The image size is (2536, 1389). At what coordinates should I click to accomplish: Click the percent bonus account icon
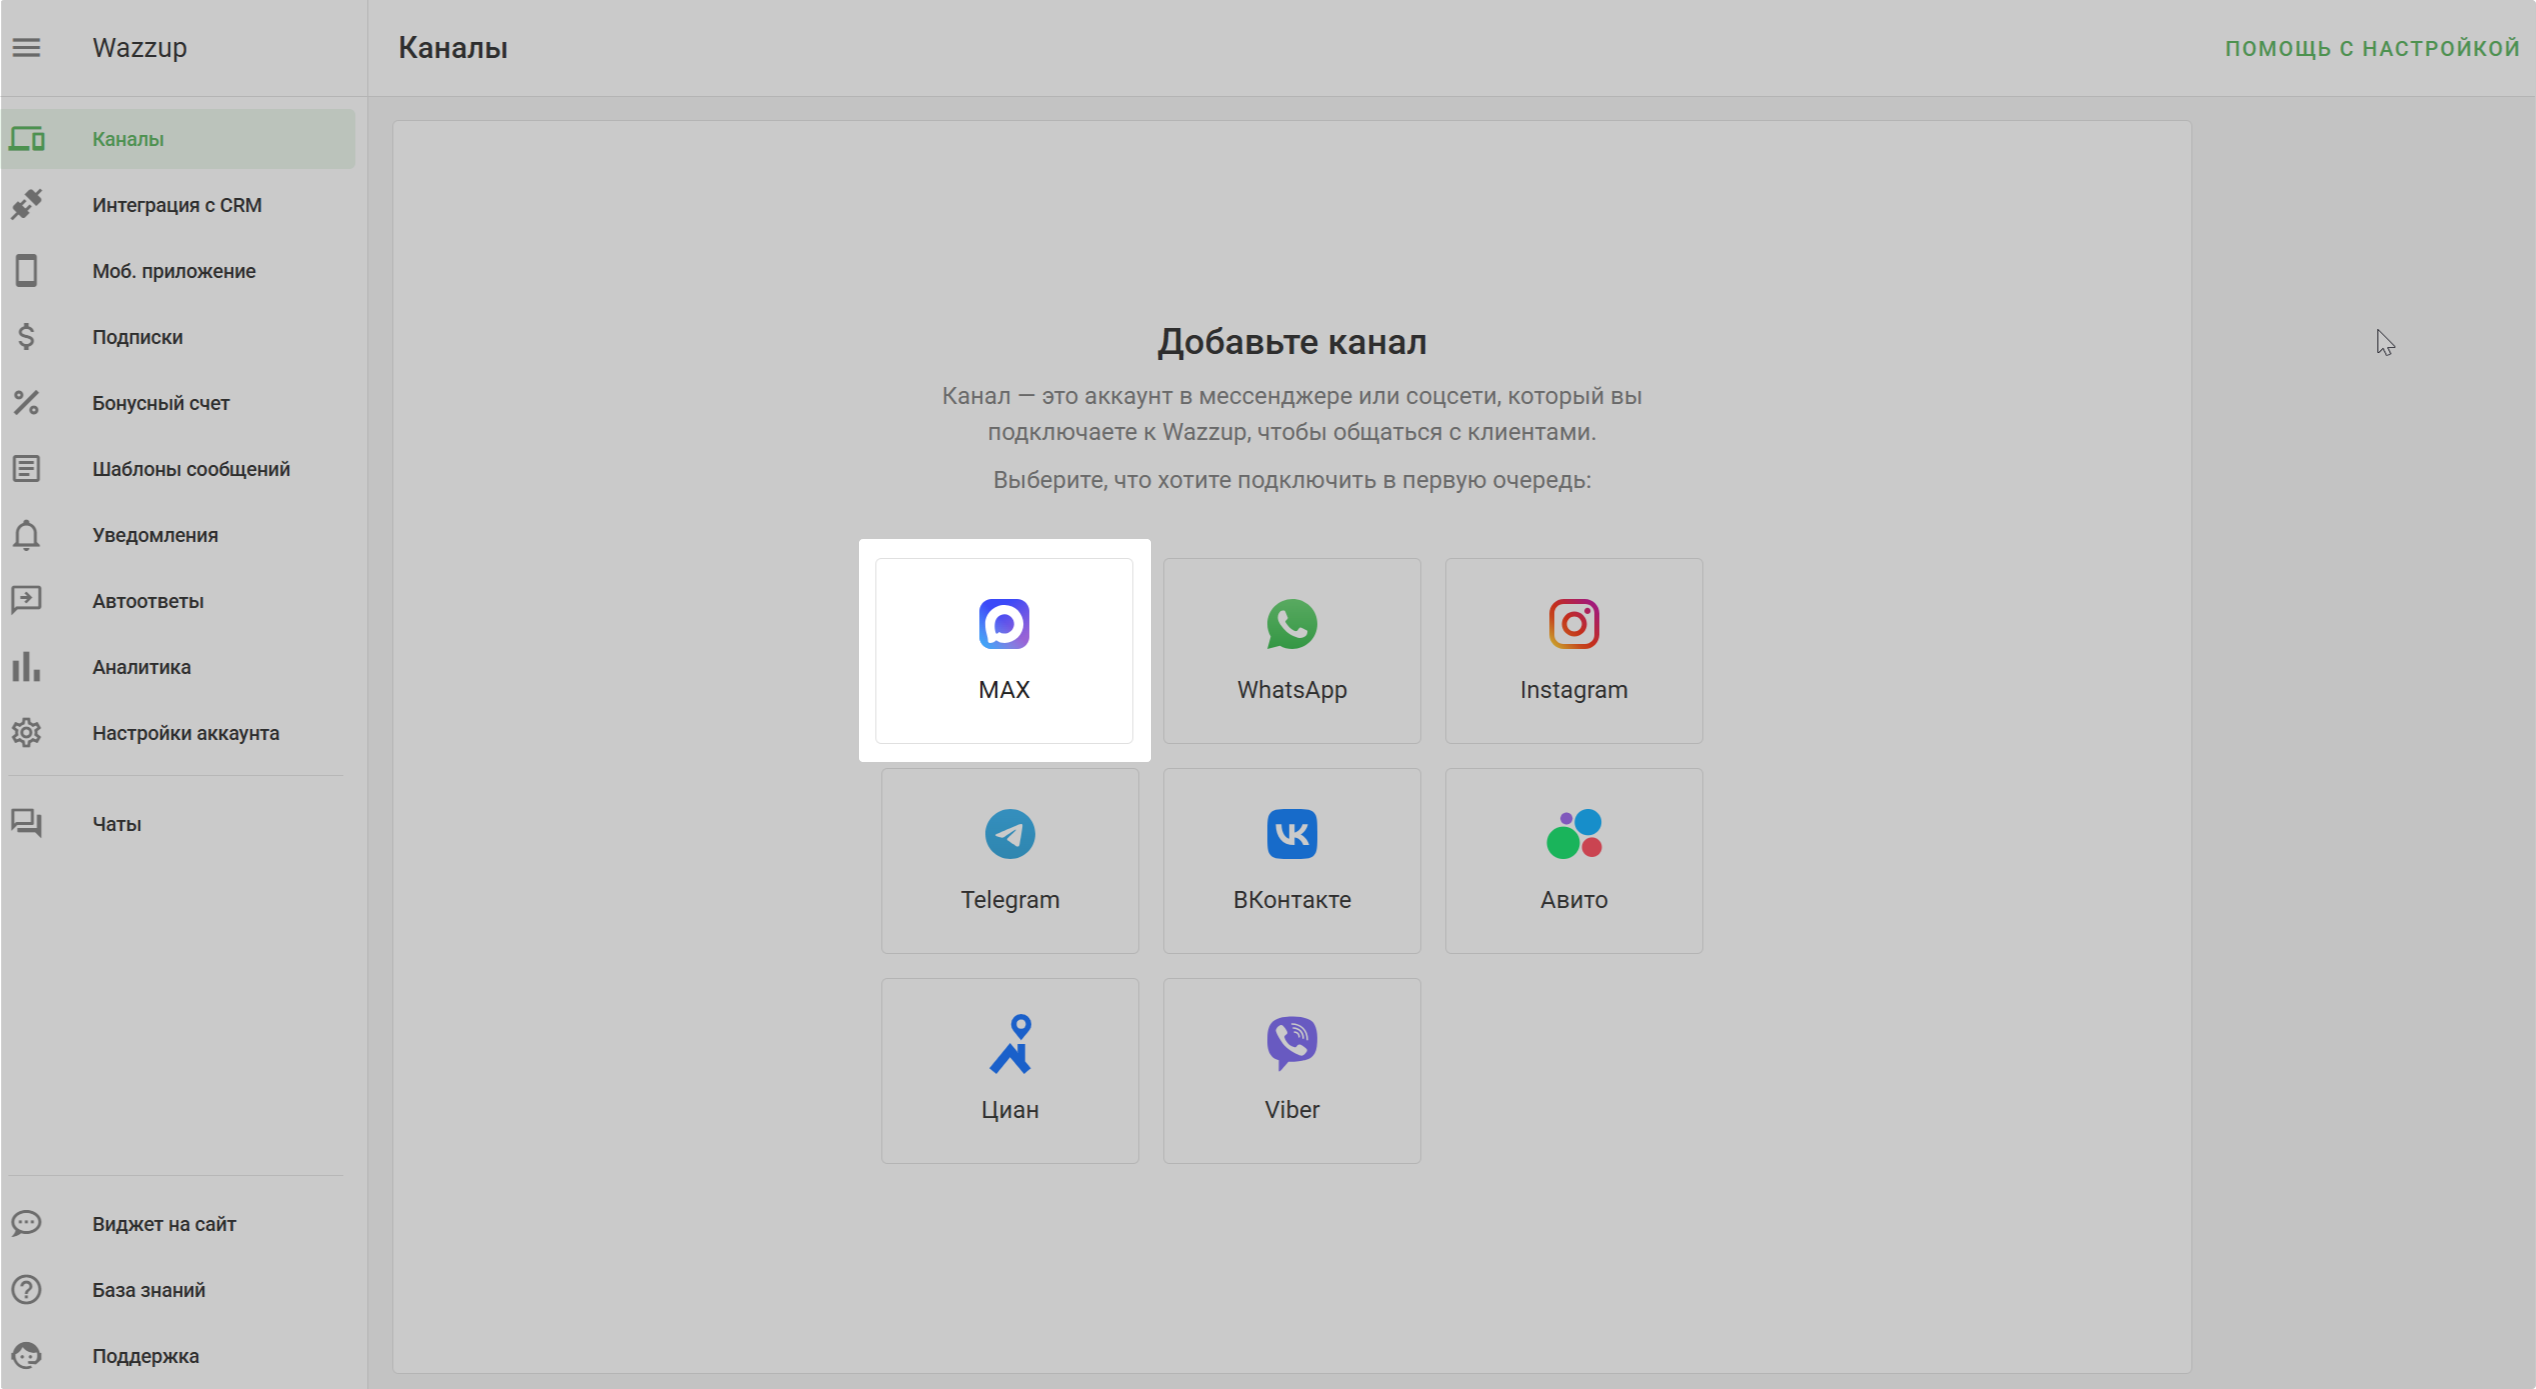(x=27, y=403)
